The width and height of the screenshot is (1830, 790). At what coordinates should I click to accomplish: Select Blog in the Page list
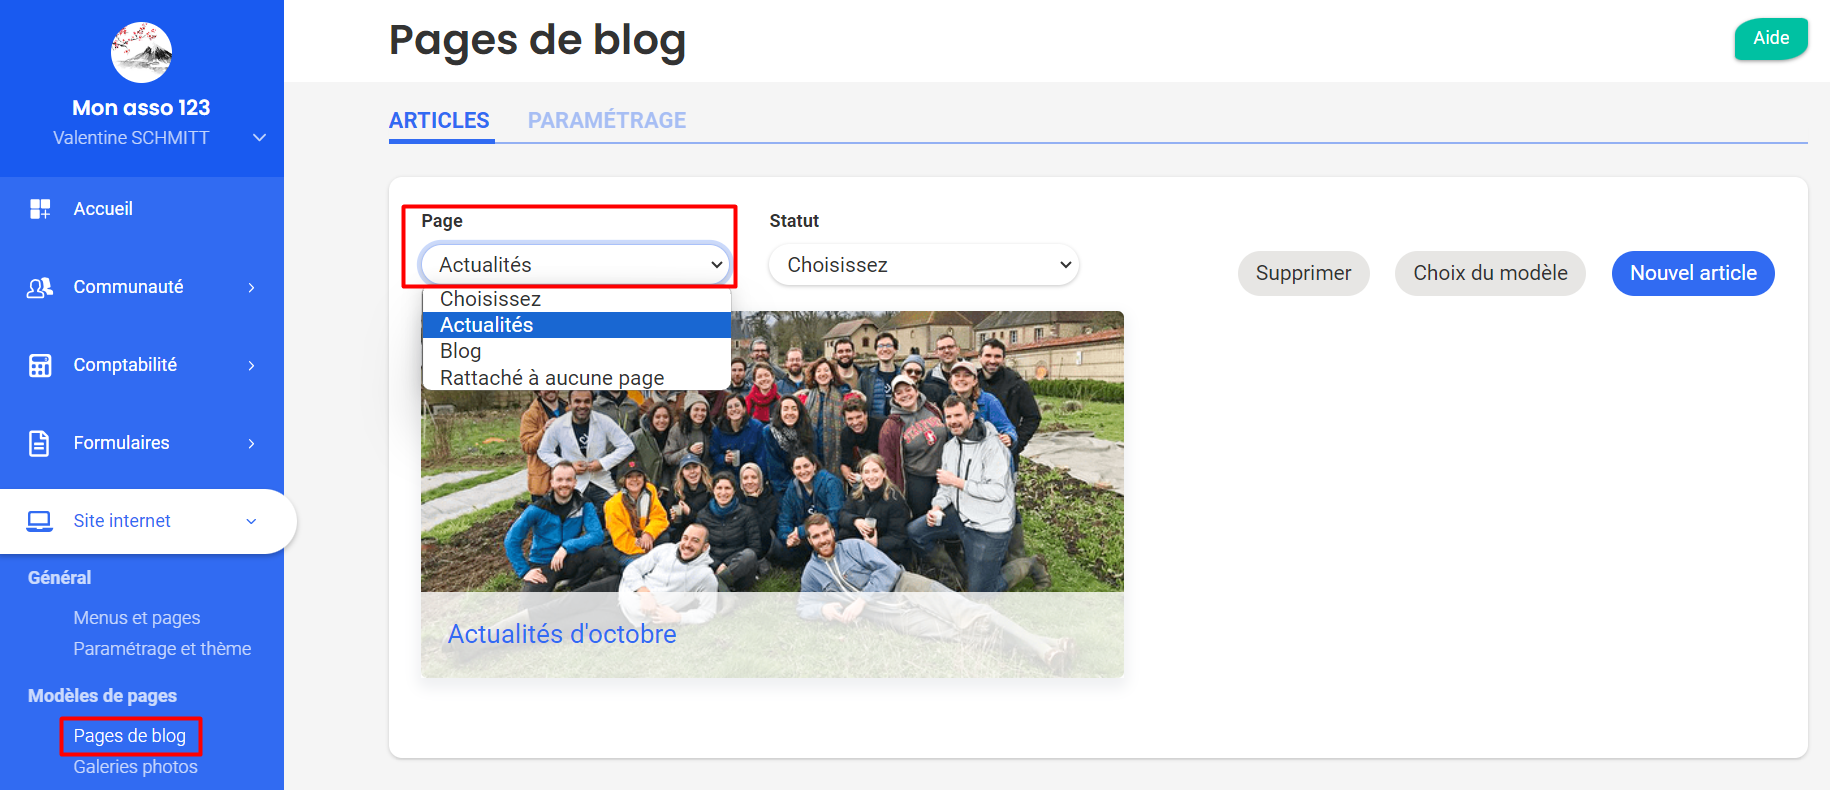pos(577,351)
